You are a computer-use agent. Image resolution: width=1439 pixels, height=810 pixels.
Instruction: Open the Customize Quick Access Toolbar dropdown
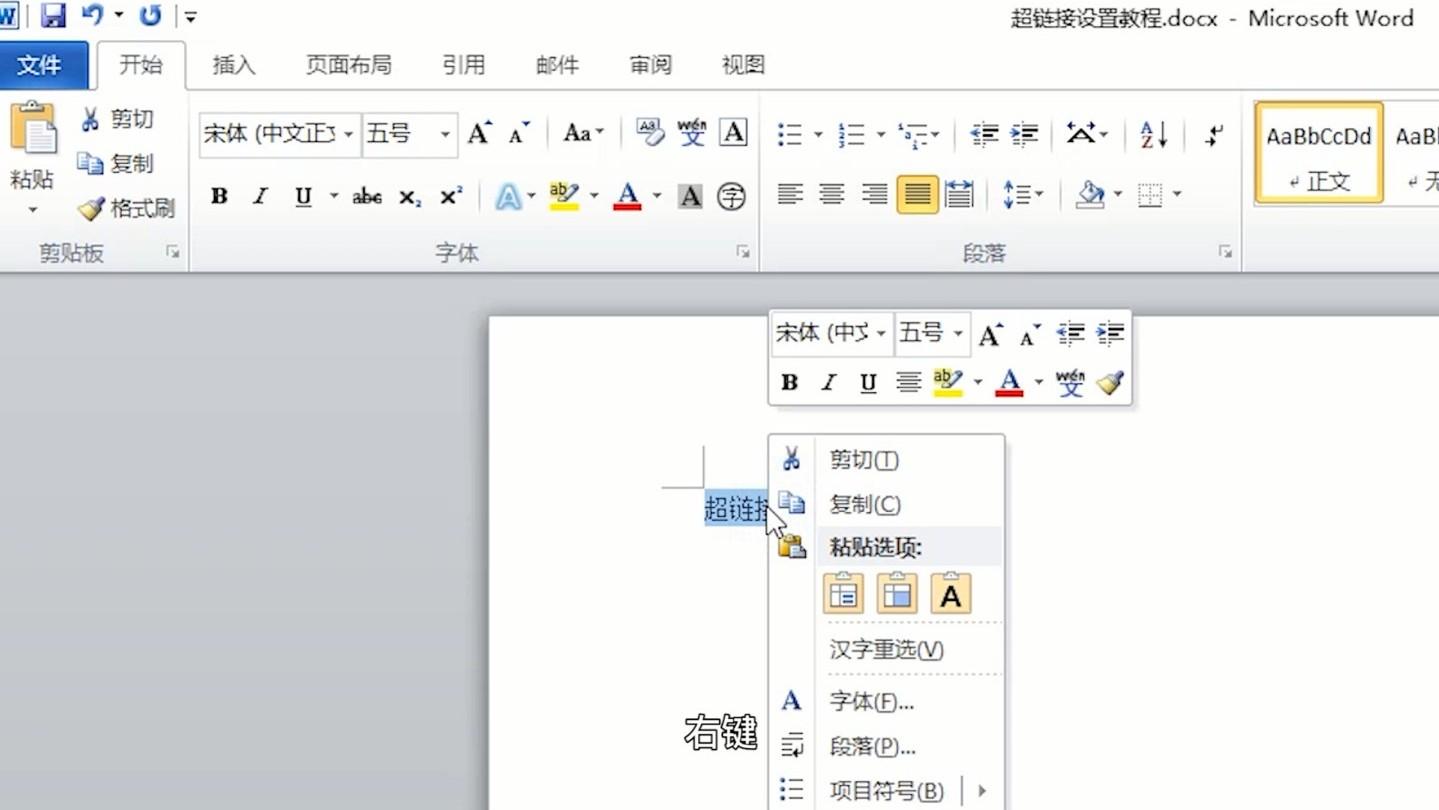pyautogui.click(x=190, y=17)
